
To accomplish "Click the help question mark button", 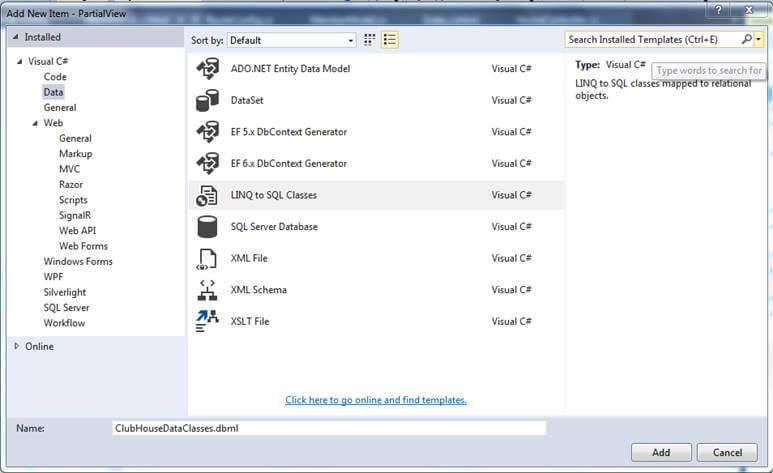I will point(719,10).
